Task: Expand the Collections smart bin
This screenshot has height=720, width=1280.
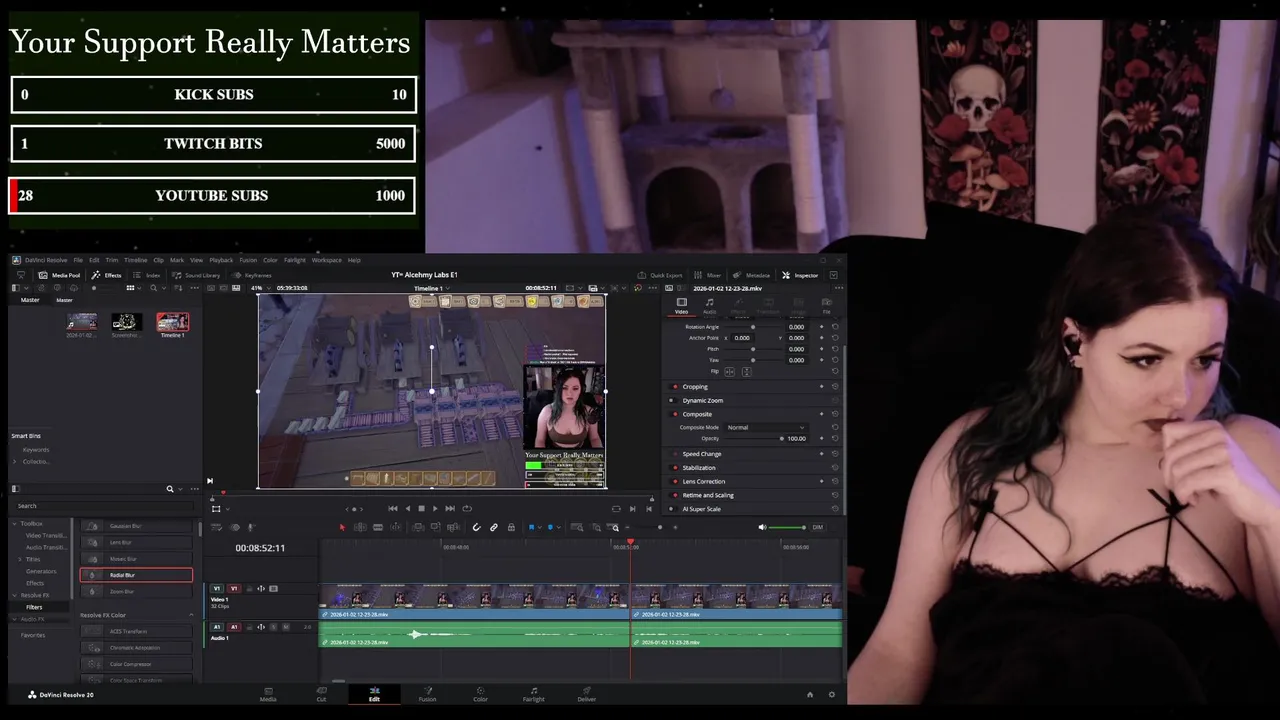Action: (x=15, y=462)
